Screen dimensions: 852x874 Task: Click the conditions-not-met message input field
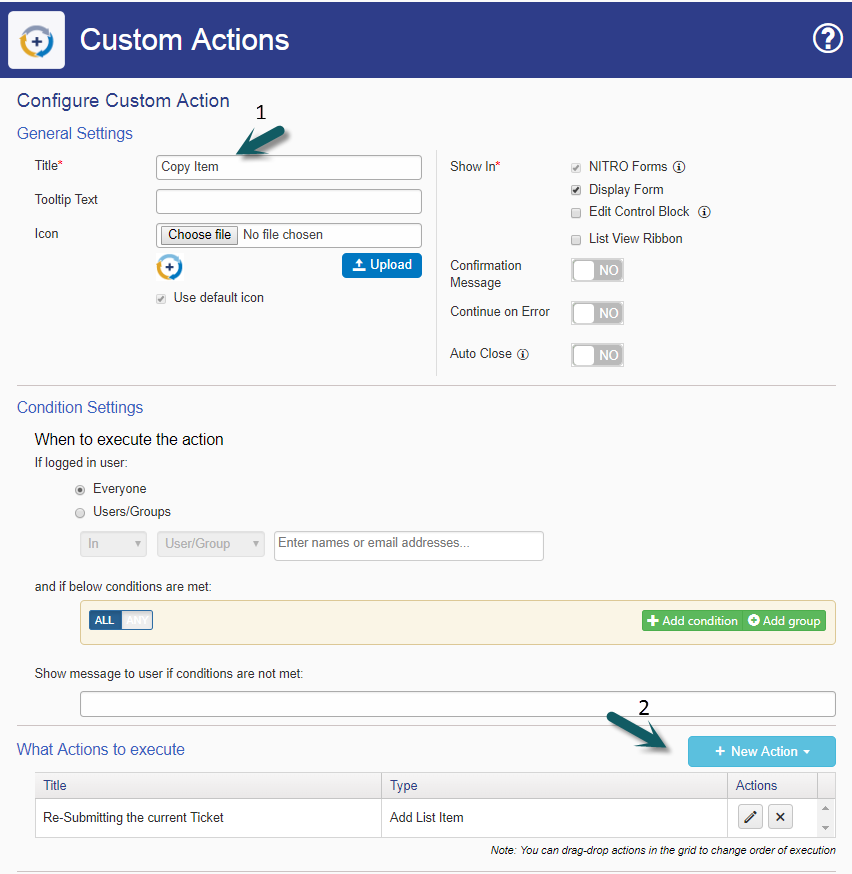tap(457, 704)
